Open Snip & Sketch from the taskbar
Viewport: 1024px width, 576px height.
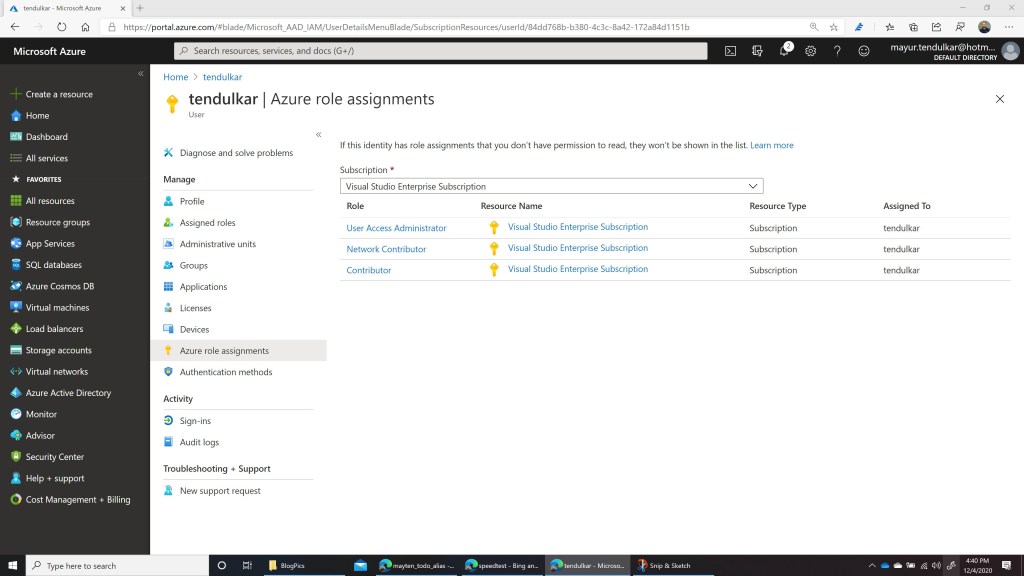pos(665,566)
